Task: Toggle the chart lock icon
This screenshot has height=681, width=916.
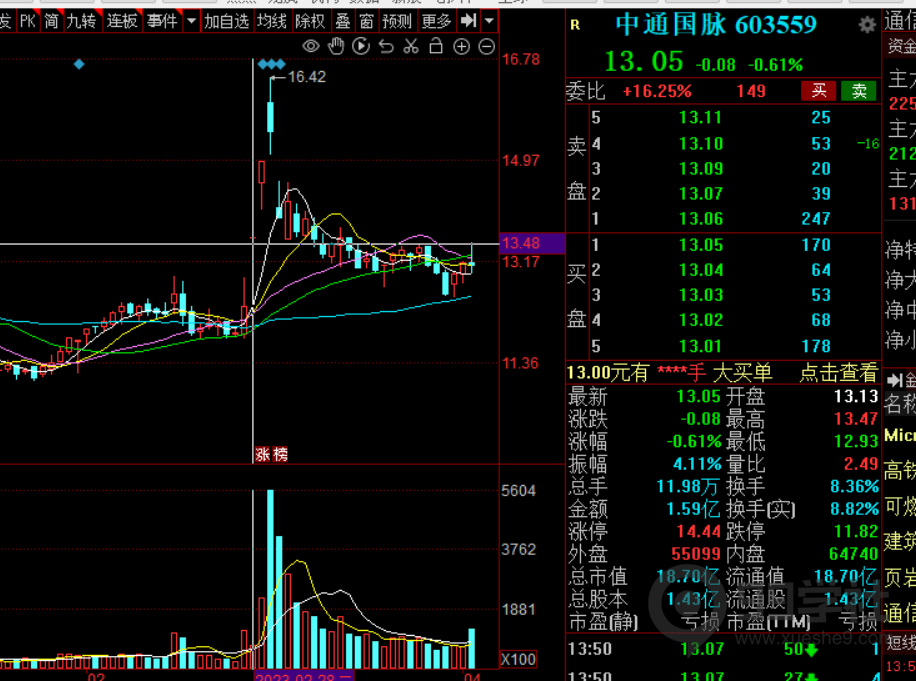Action: tap(436, 46)
